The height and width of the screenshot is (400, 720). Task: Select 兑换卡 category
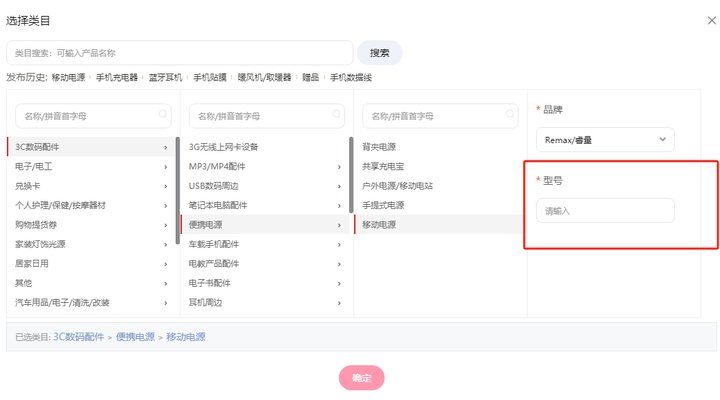point(91,186)
